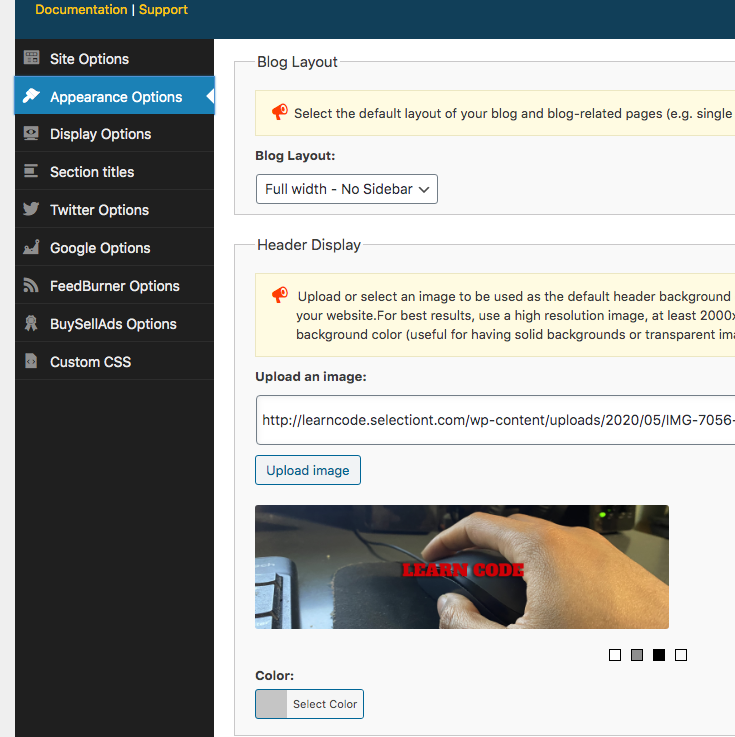Select the first white preview background swatch
The width and height of the screenshot is (735, 737).
tap(615, 655)
